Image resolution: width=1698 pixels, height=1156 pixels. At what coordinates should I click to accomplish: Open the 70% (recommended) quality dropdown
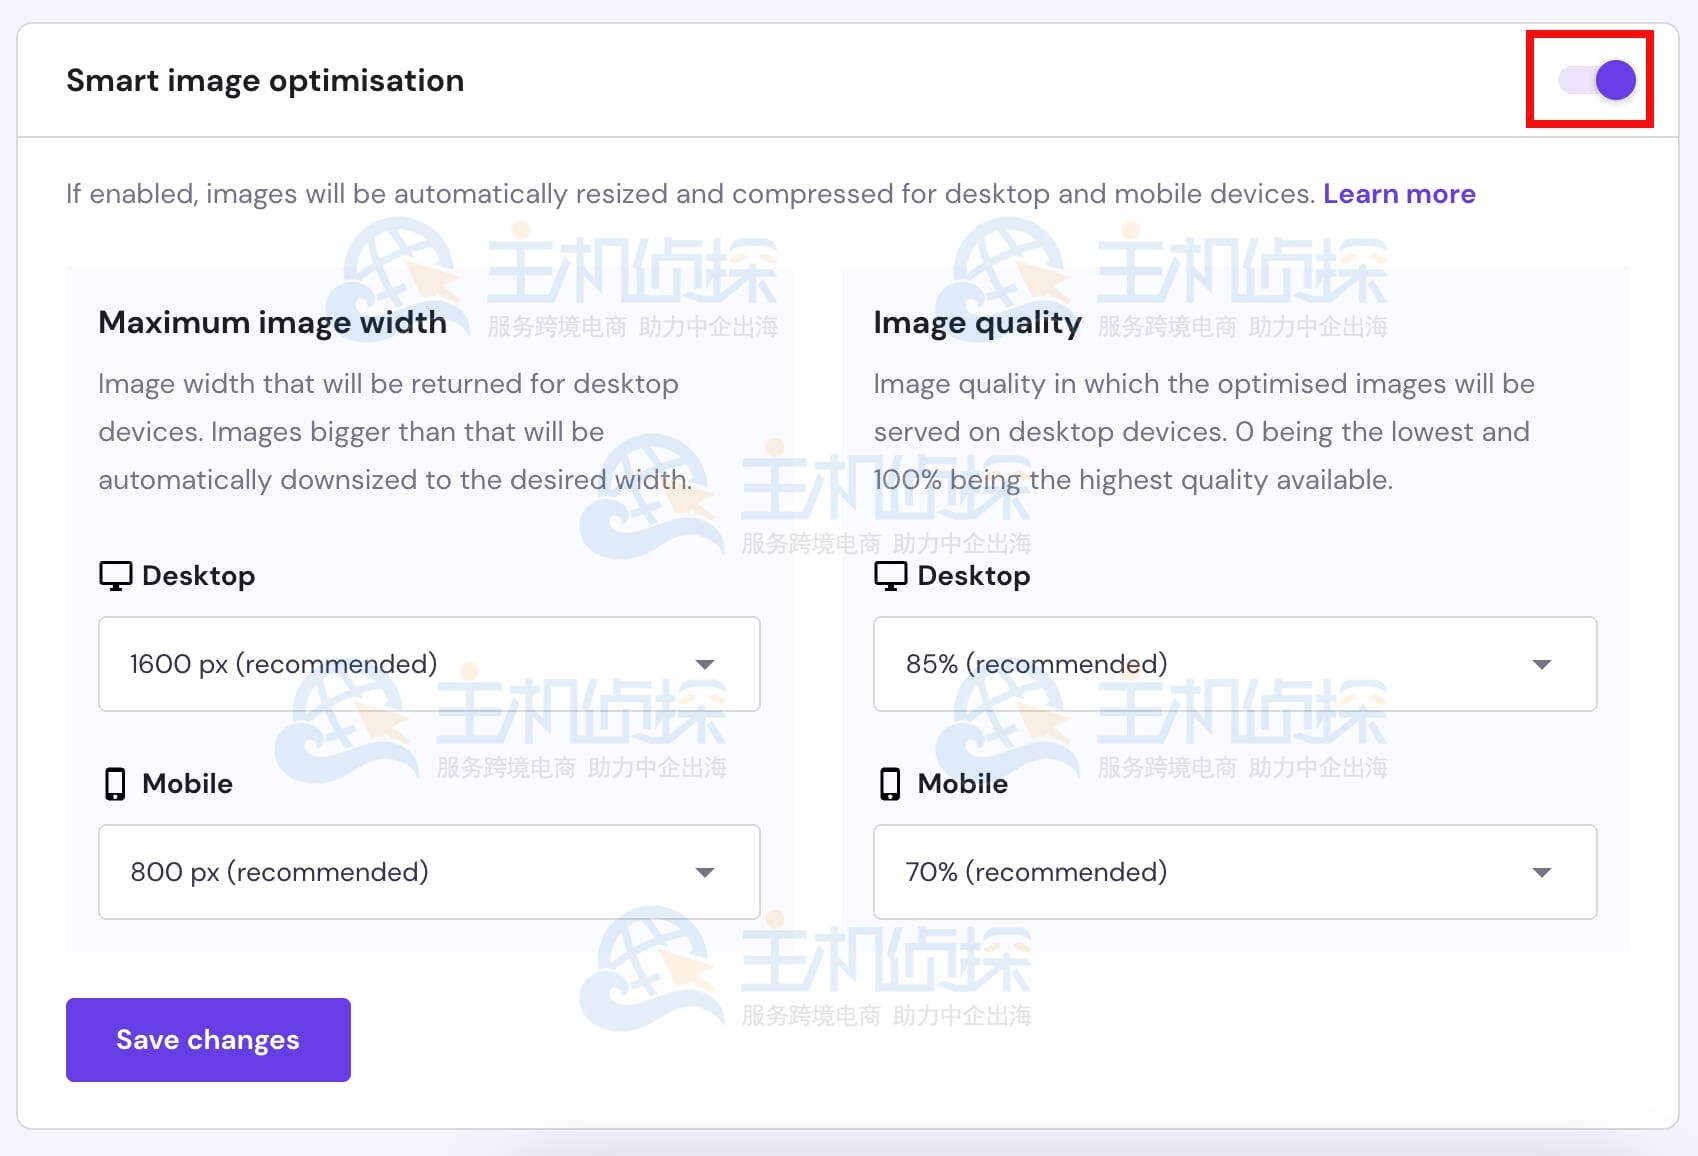click(1234, 872)
